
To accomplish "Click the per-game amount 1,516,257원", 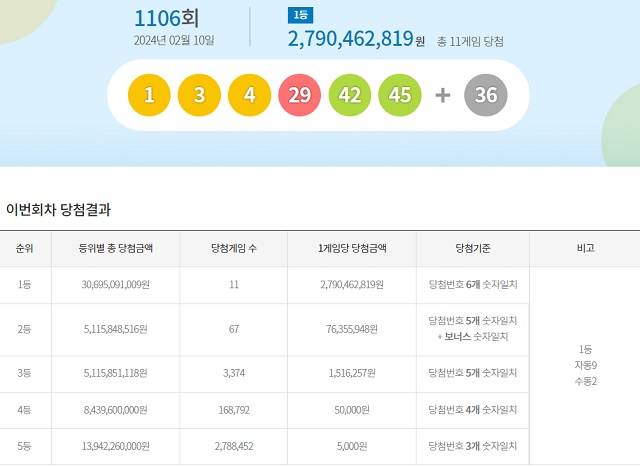I will tap(352, 373).
